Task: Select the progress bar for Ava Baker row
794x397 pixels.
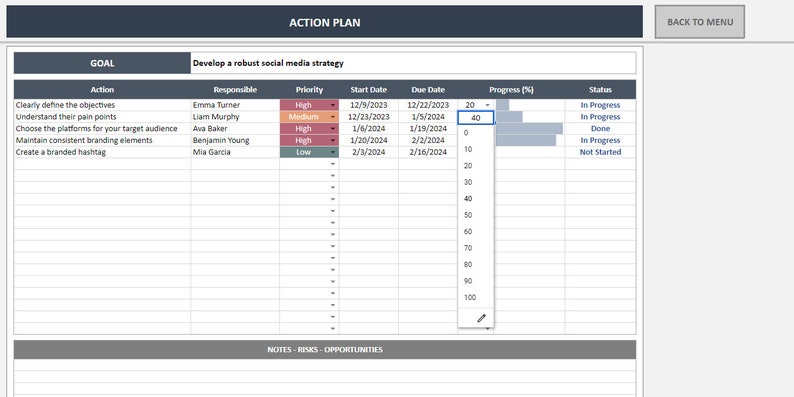Action: [529, 129]
